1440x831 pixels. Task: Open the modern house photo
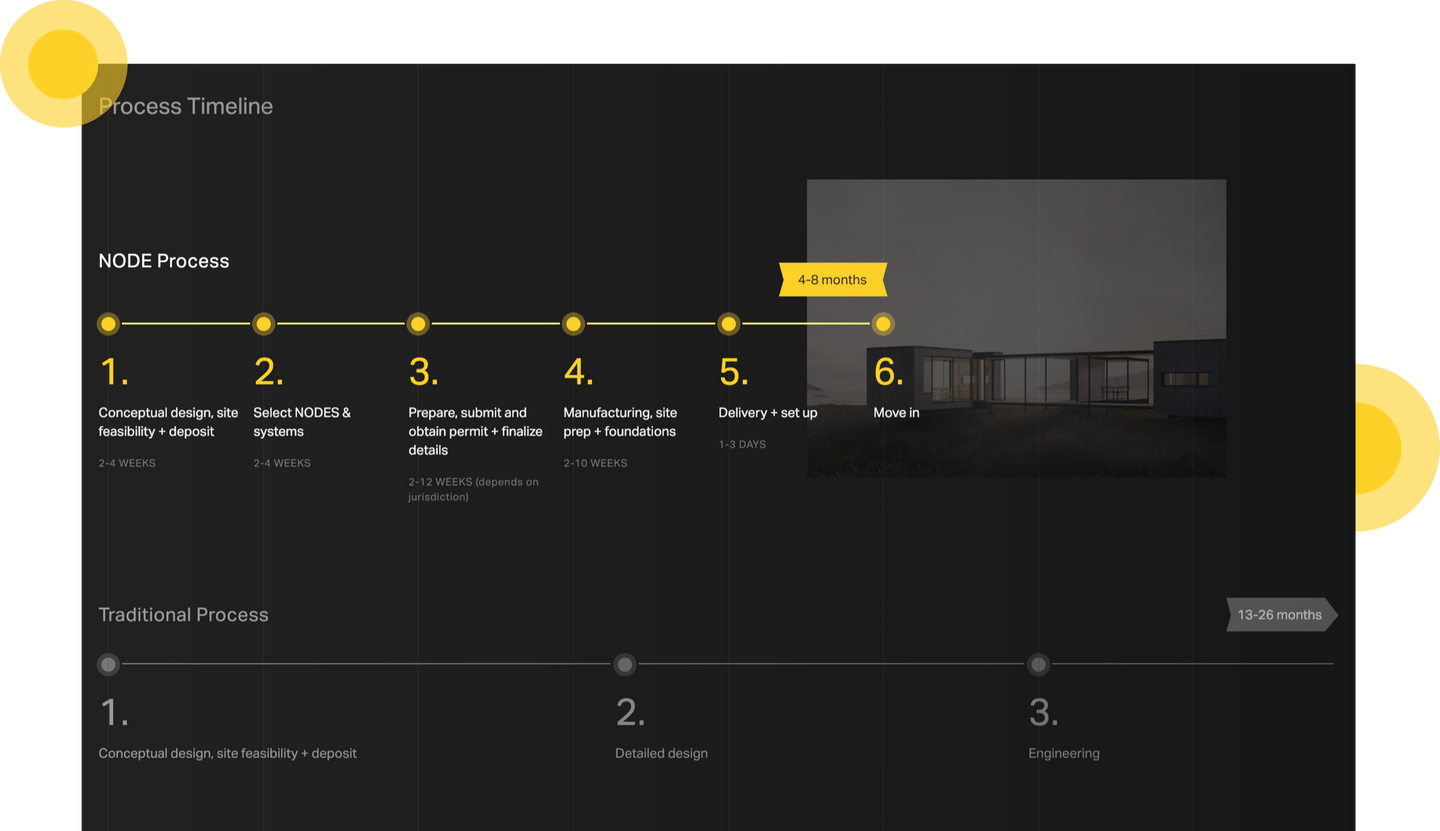point(1016,328)
